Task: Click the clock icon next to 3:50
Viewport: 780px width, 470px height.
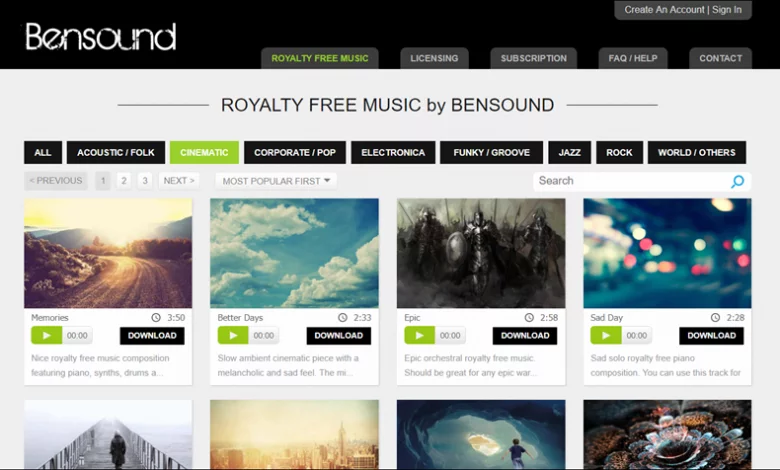Action: [x=156, y=317]
